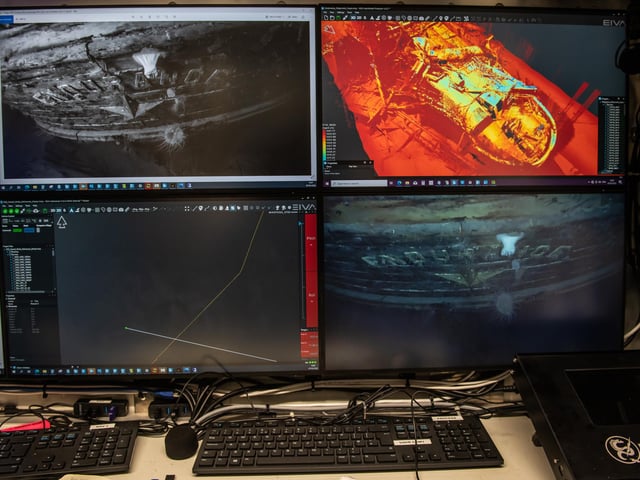The image size is (640, 480).
Task: Toggle eye visibility icon on bottom-left toolbar
Action: (x=36, y=211)
